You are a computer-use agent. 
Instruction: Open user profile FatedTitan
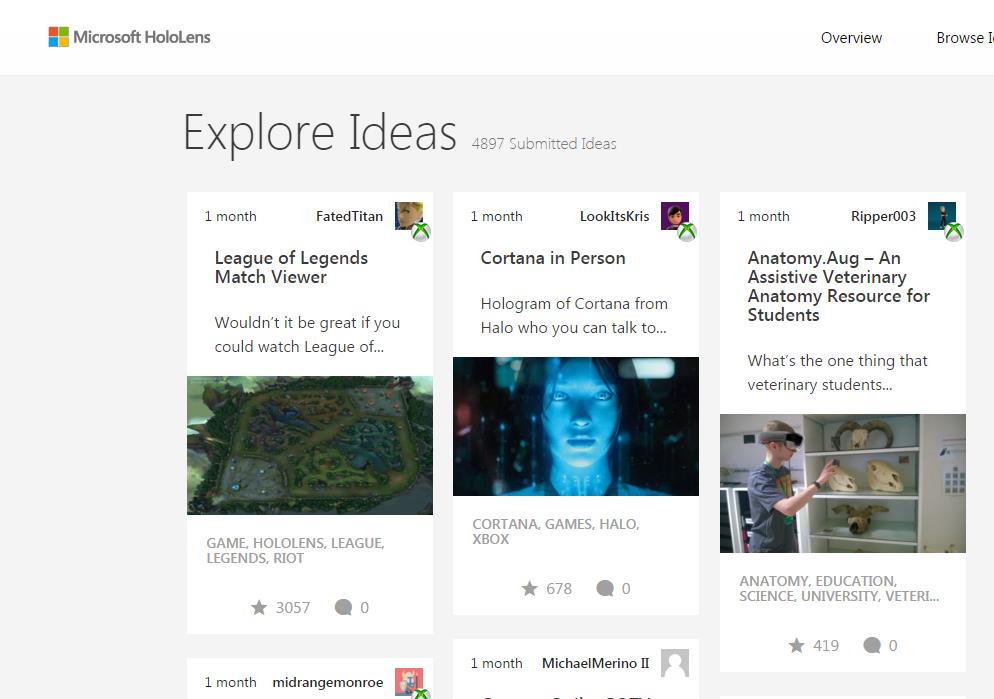click(x=349, y=216)
